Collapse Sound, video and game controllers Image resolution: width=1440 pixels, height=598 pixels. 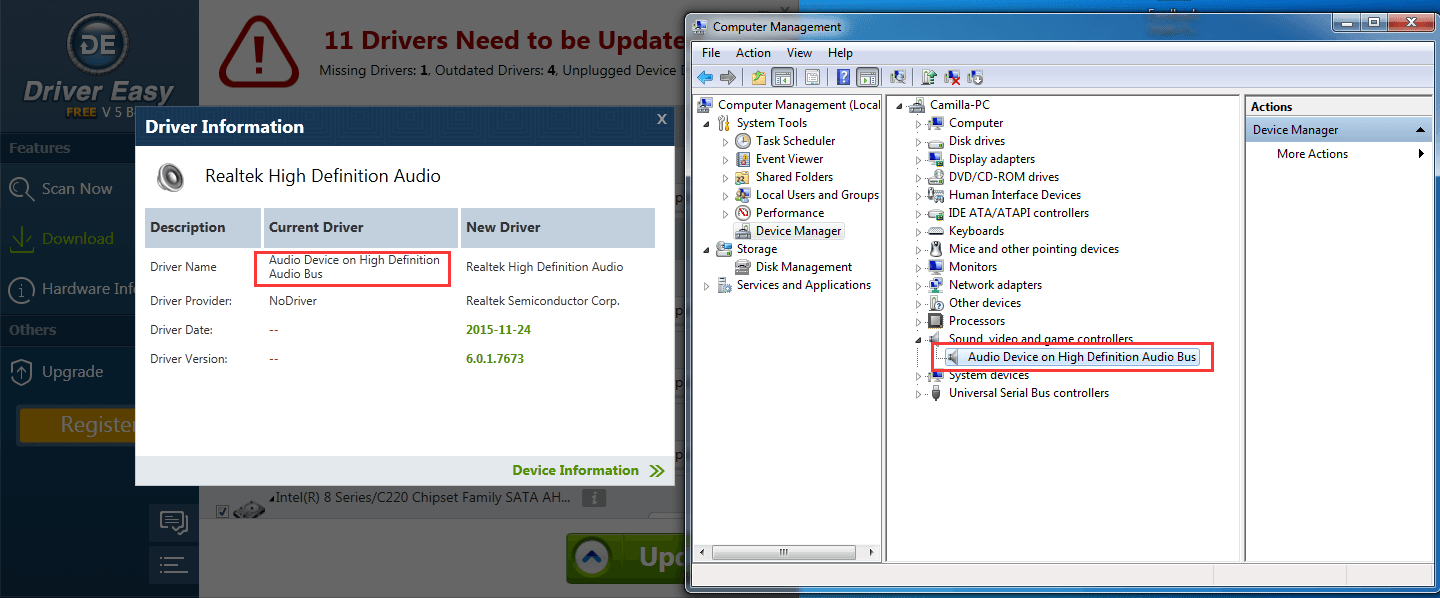click(919, 339)
